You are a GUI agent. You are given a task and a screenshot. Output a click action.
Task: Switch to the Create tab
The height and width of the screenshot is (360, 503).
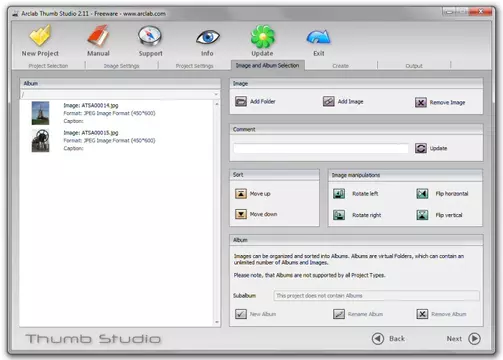[341, 66]
